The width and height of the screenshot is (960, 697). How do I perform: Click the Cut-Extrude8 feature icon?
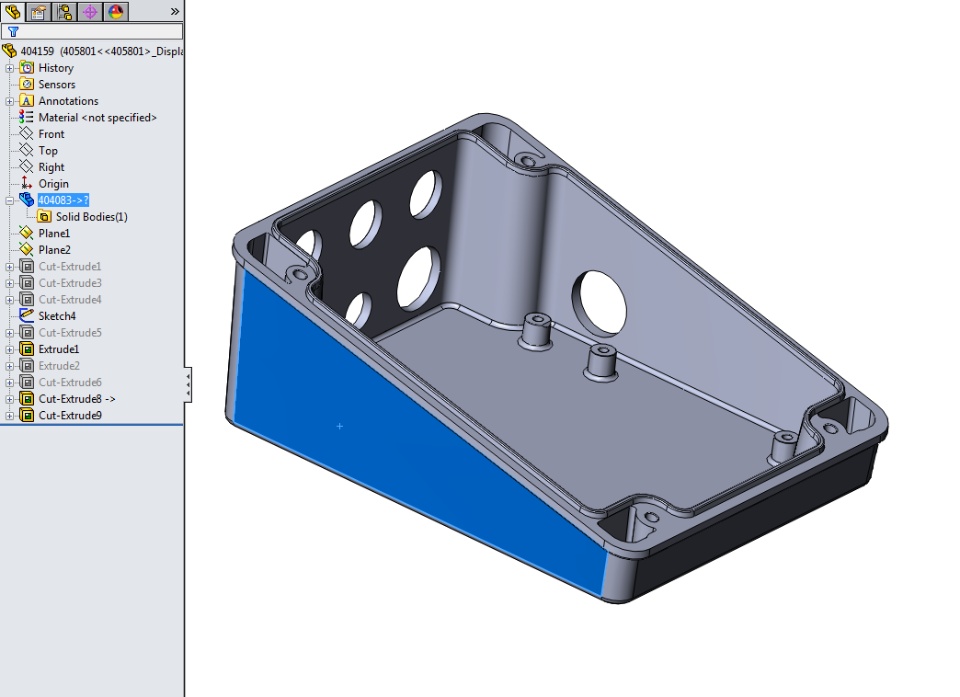click(26, 399)
